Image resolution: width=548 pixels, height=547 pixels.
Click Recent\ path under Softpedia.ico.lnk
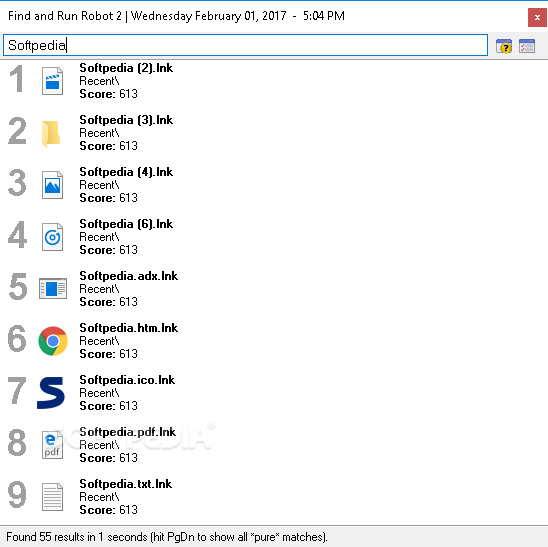[x=99, y=393]
